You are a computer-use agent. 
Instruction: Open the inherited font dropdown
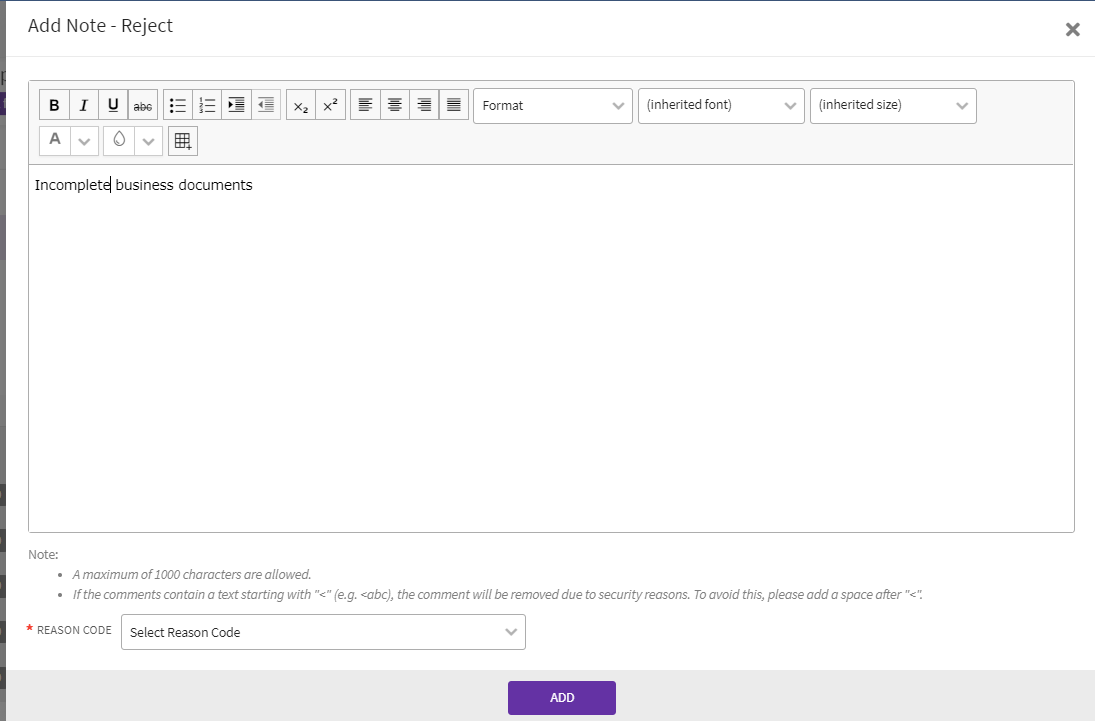point(720,105)
